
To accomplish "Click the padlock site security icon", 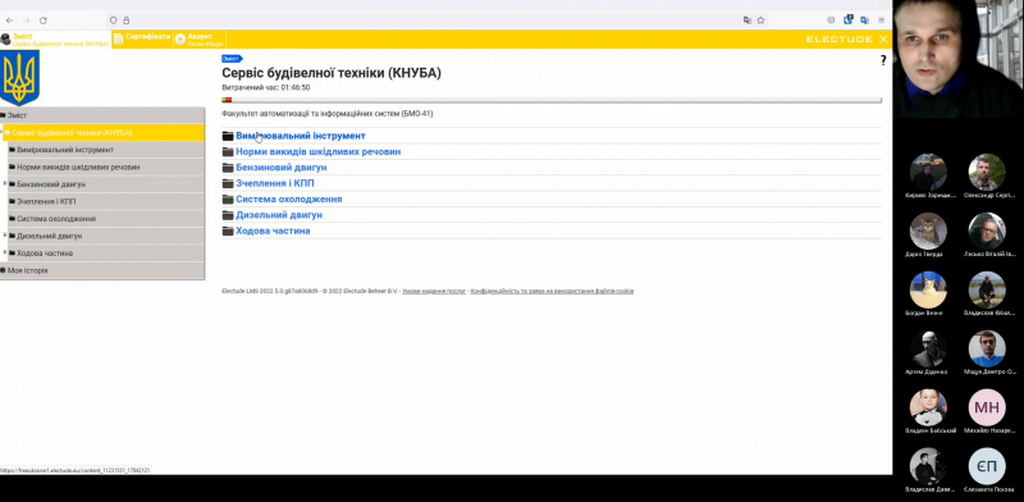I will click(x=126, y=20).
